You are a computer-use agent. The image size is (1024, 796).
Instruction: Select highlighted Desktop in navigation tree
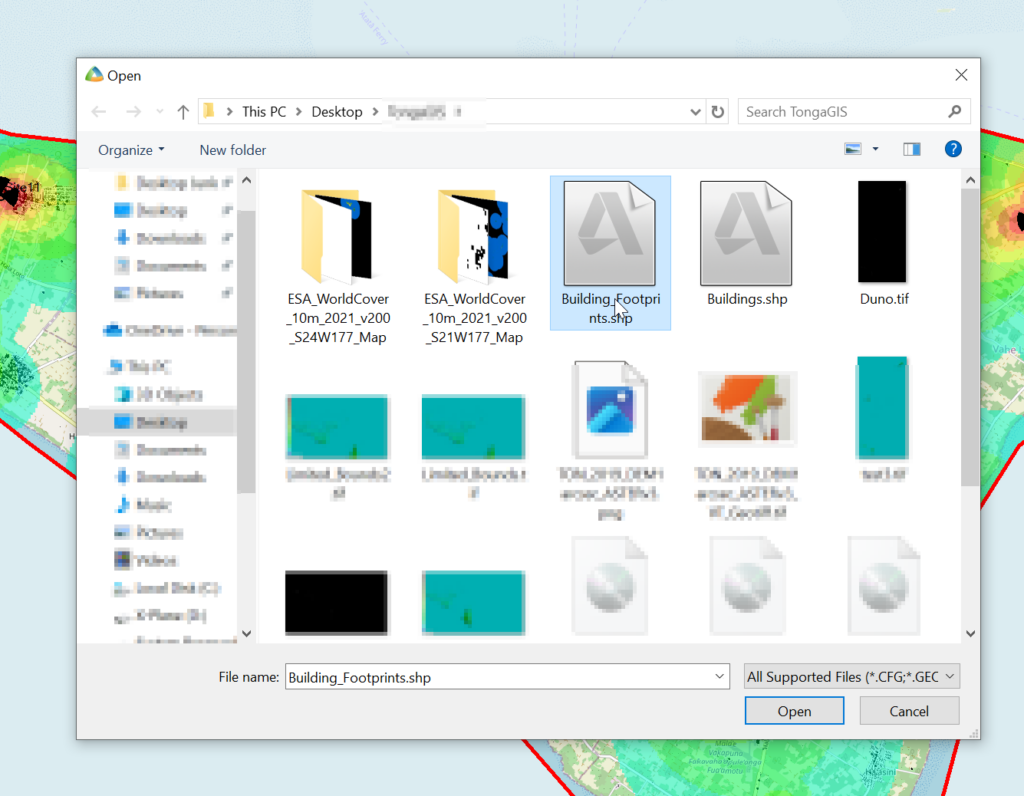pyautogui.click(x=157, y=422)
